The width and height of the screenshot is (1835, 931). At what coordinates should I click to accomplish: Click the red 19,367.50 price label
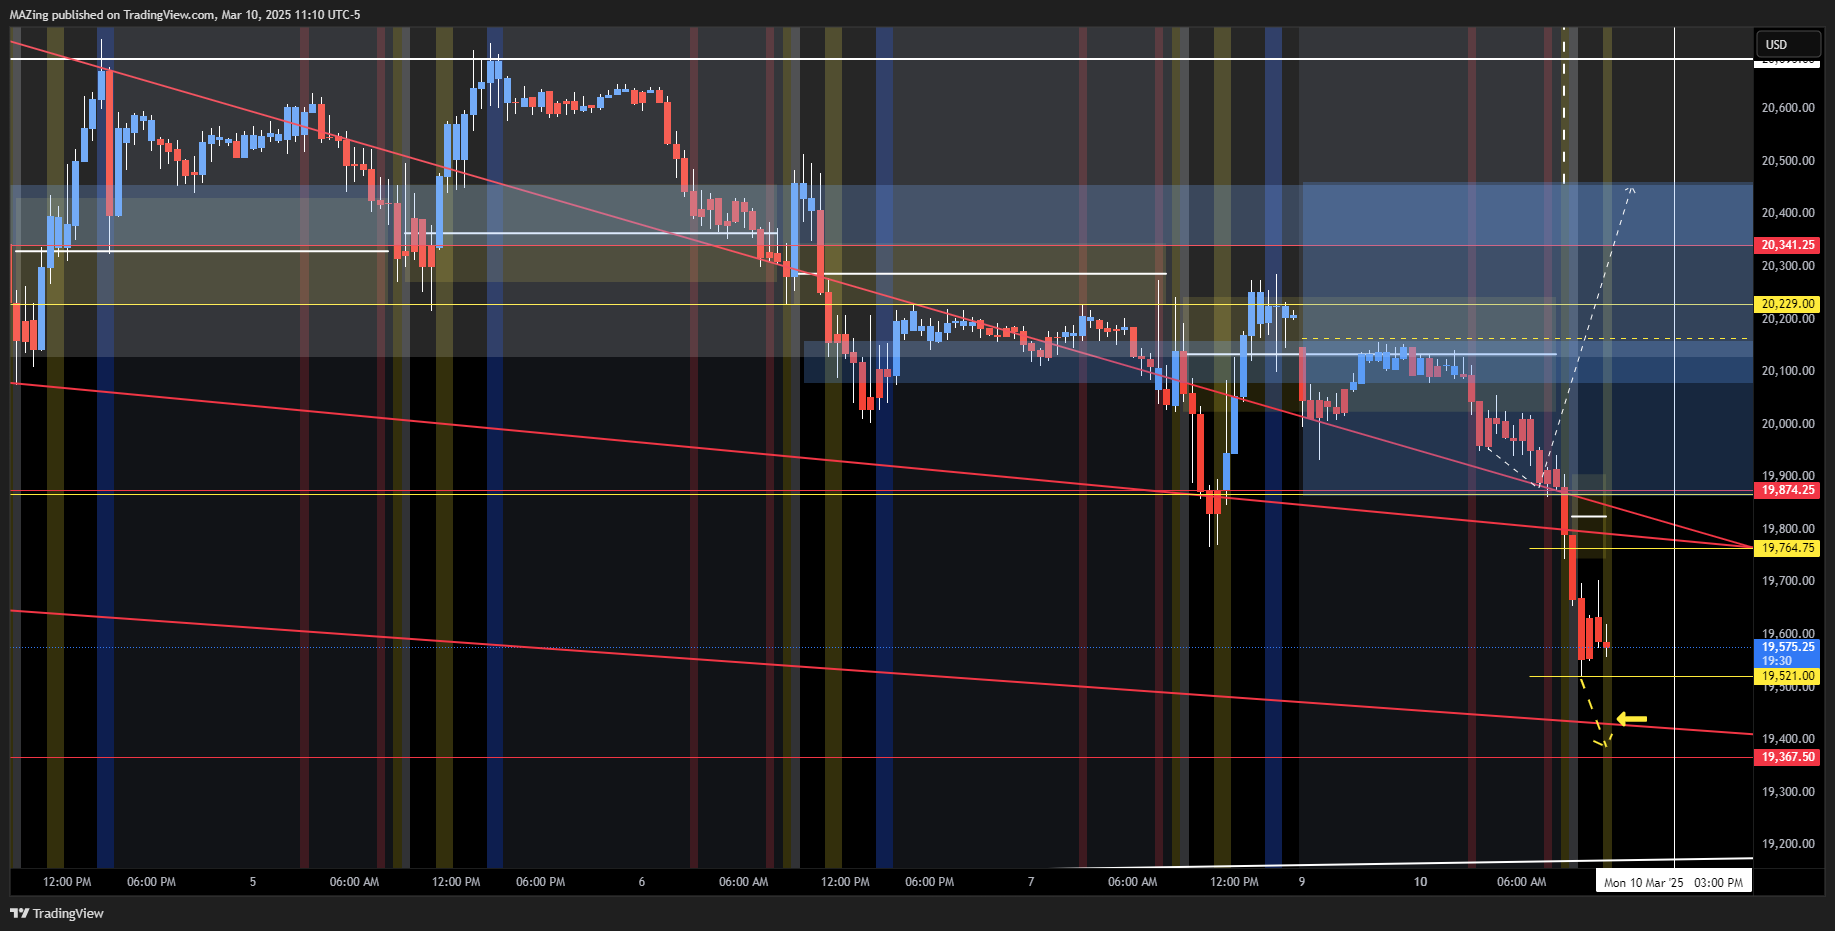pyautogui.click(x=1787, y=757)
